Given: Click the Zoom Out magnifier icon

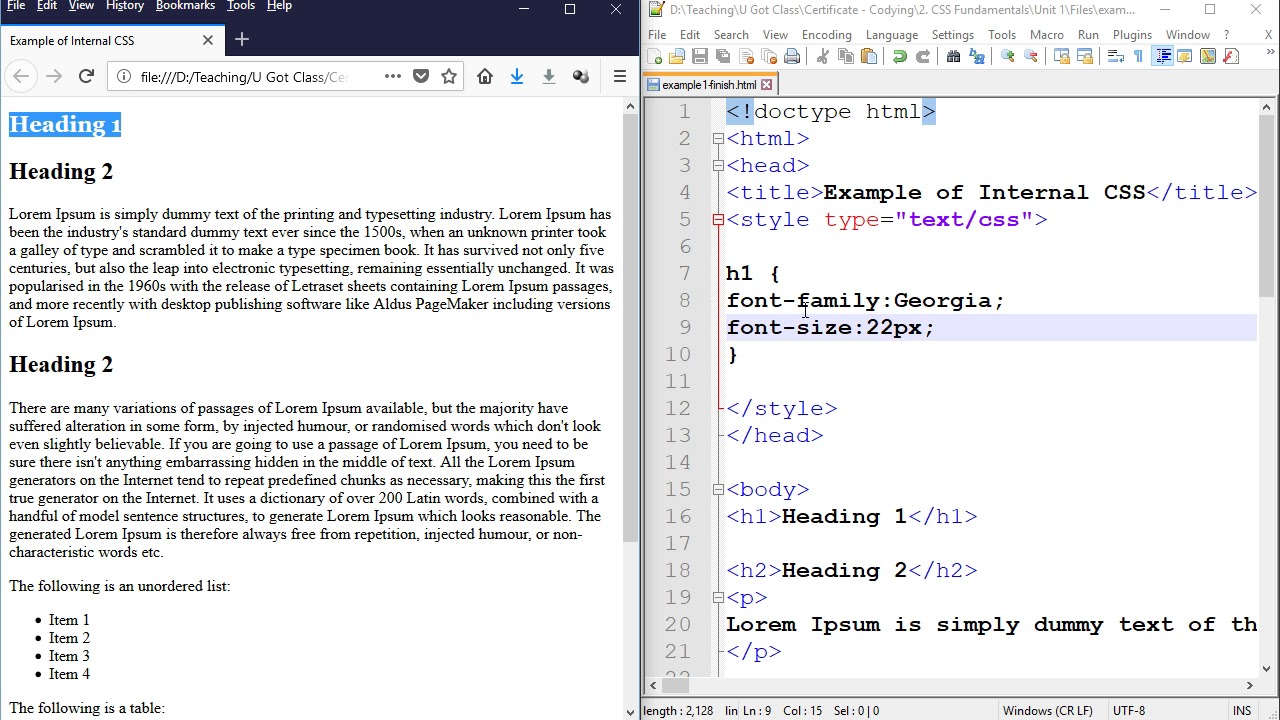Looking at the screenshot, I should point(1030,57).
